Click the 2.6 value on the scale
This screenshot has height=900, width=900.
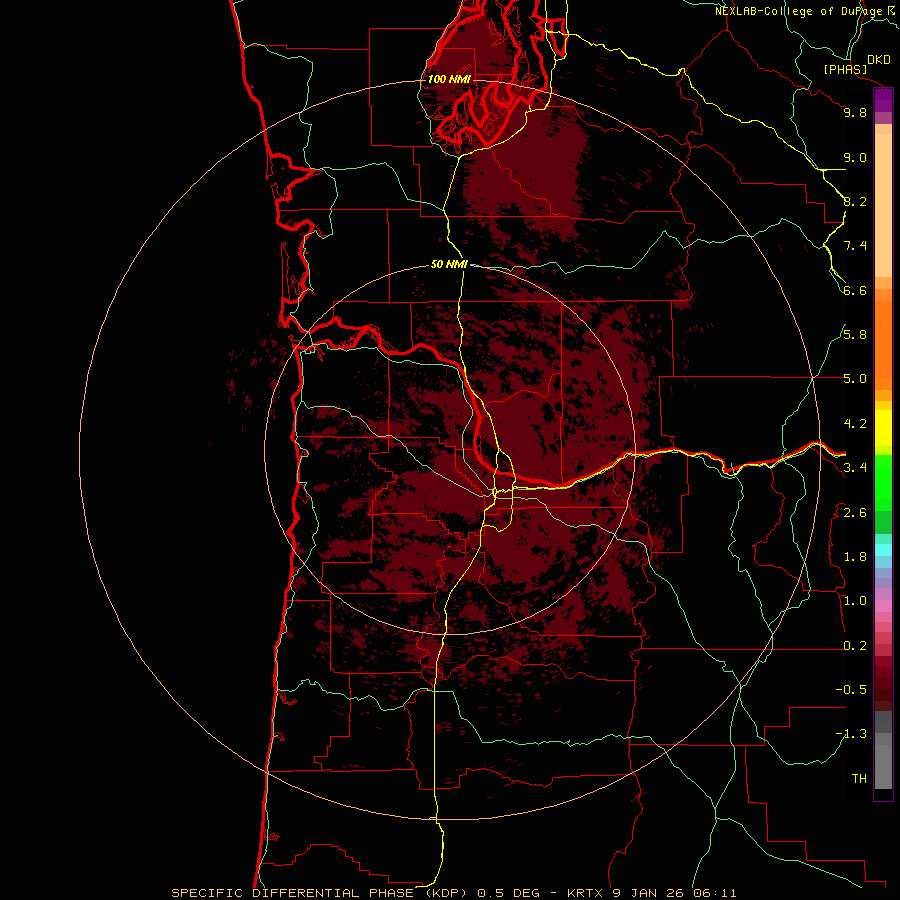(855, 513)
